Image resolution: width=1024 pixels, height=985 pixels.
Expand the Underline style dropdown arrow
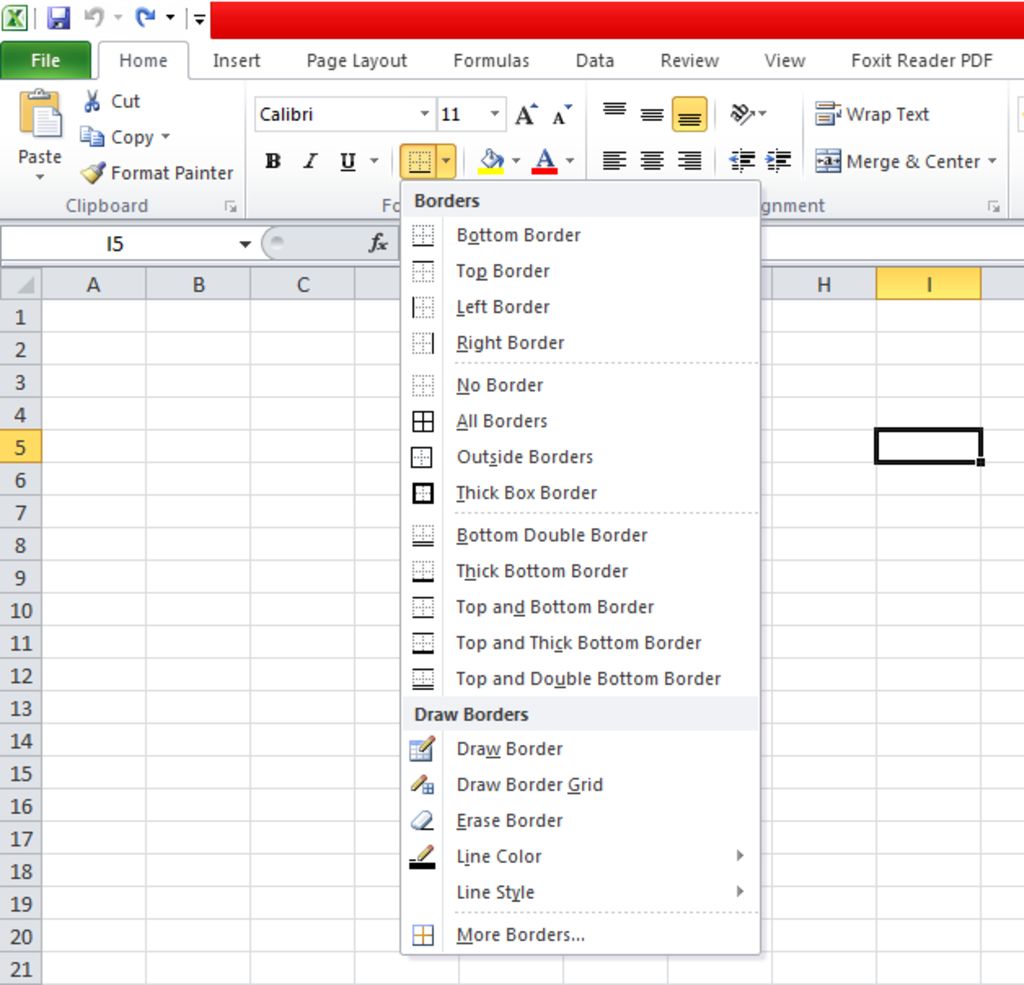click(x=374, y=161)
